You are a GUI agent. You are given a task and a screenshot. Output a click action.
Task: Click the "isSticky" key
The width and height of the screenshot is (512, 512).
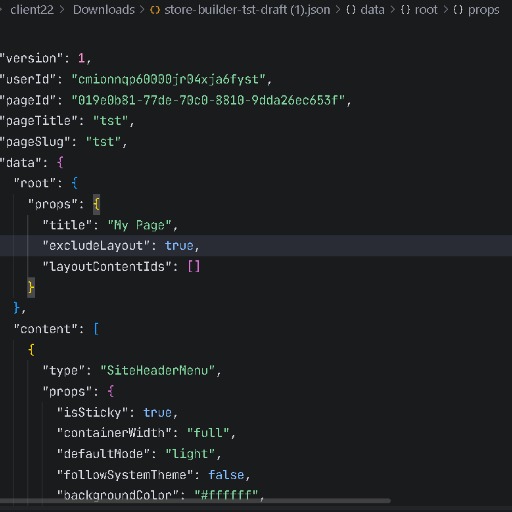tap(92, 412)
